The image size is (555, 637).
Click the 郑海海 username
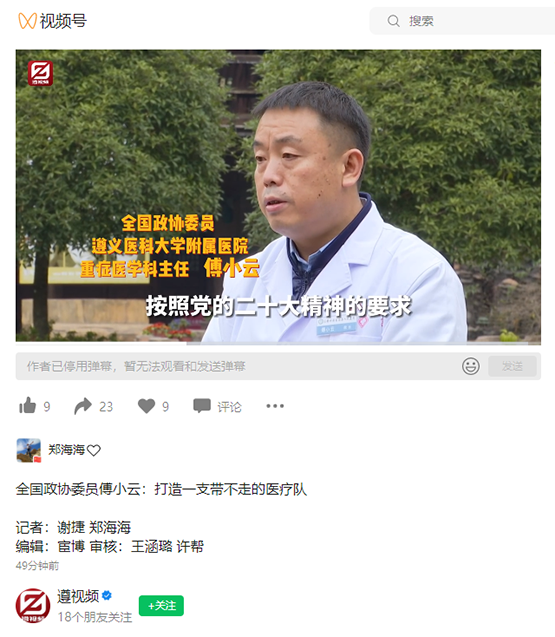pyautogui.click(x=67, y=450)
